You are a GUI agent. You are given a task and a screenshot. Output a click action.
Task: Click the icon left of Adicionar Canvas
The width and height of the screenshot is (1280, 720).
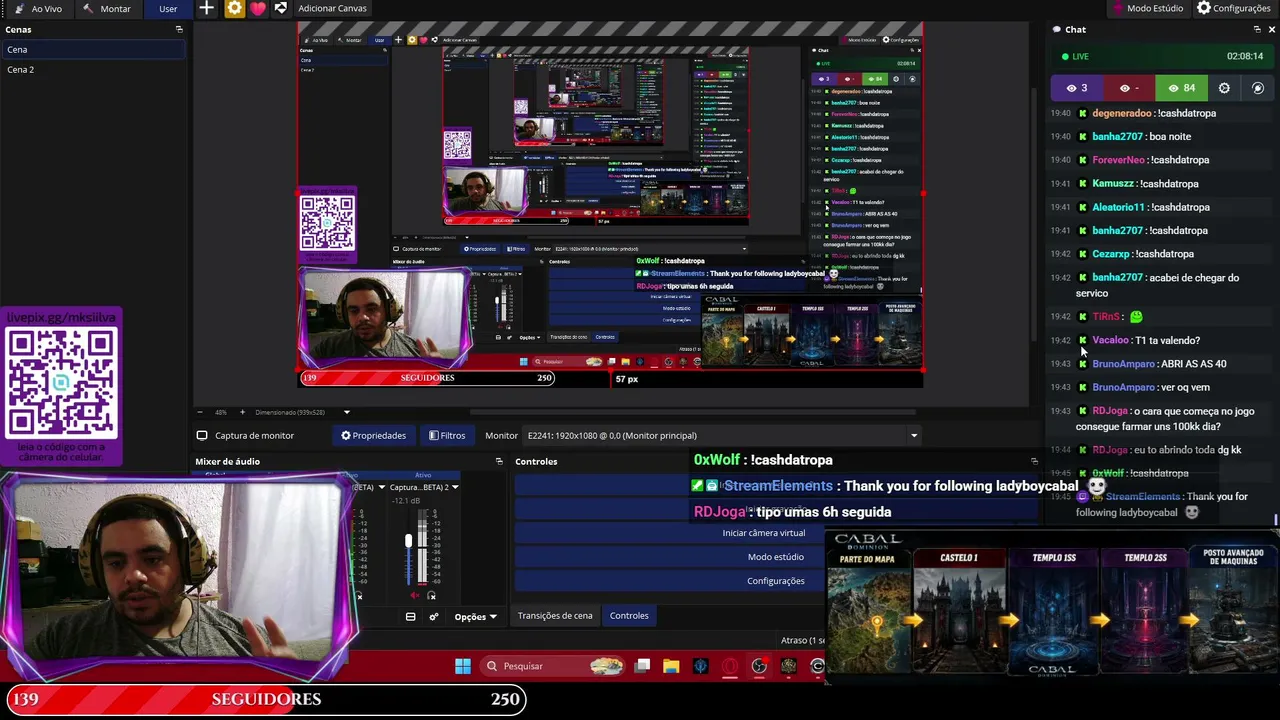[281, 8]
